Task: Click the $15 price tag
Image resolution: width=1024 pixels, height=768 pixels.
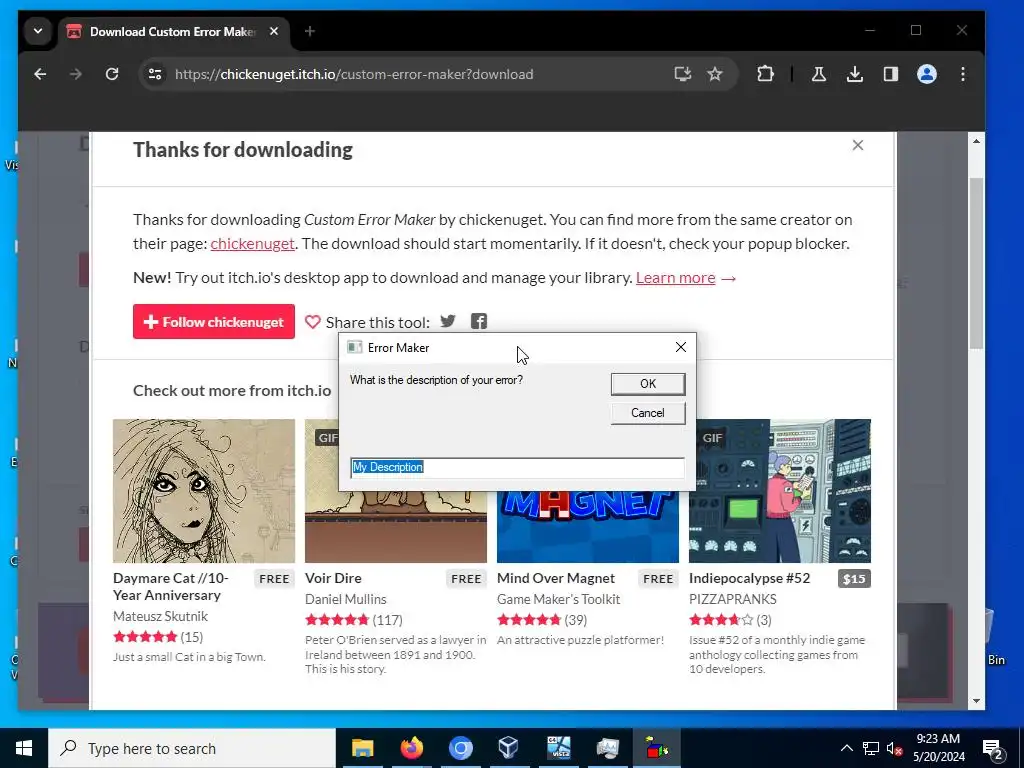Action: tap(854, 579)
